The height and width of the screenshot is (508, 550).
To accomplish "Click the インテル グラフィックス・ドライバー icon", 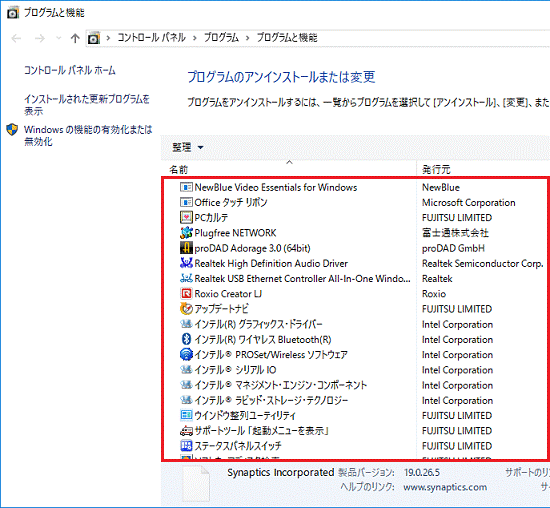I will pos(186,324).
